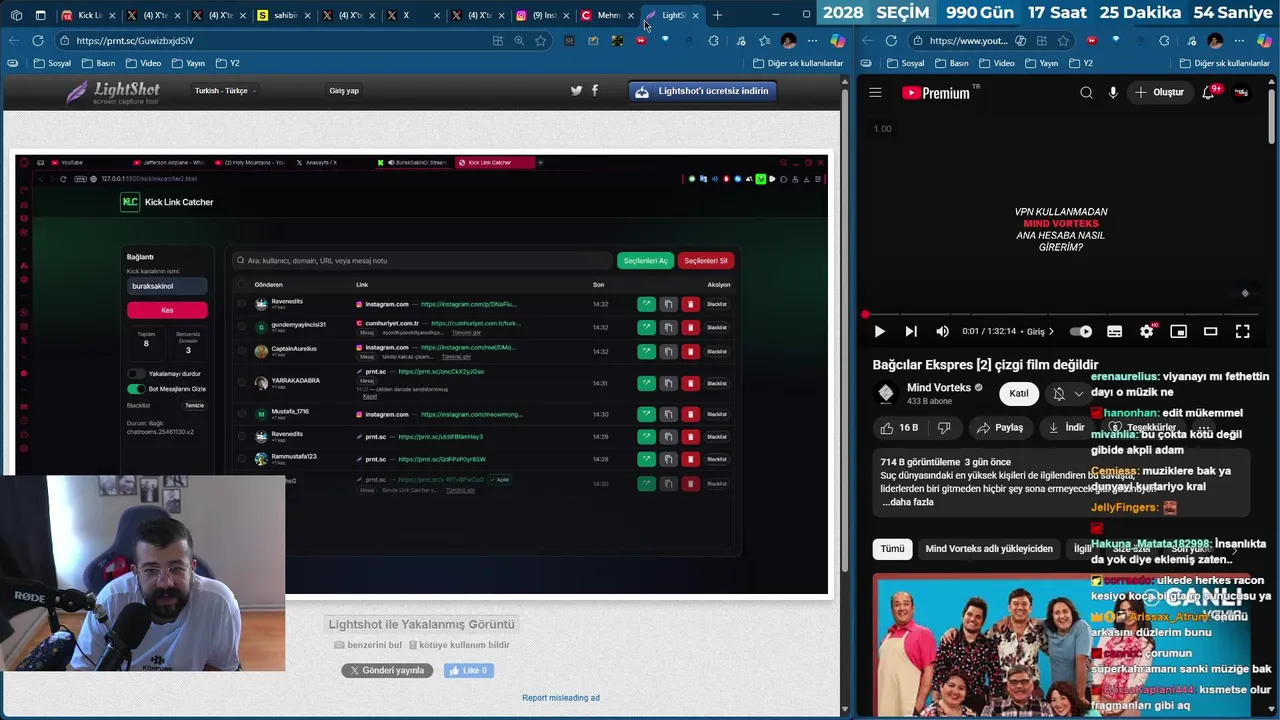
Task: Expand Giriş chapter list in player
Action: pos(1041,331)
